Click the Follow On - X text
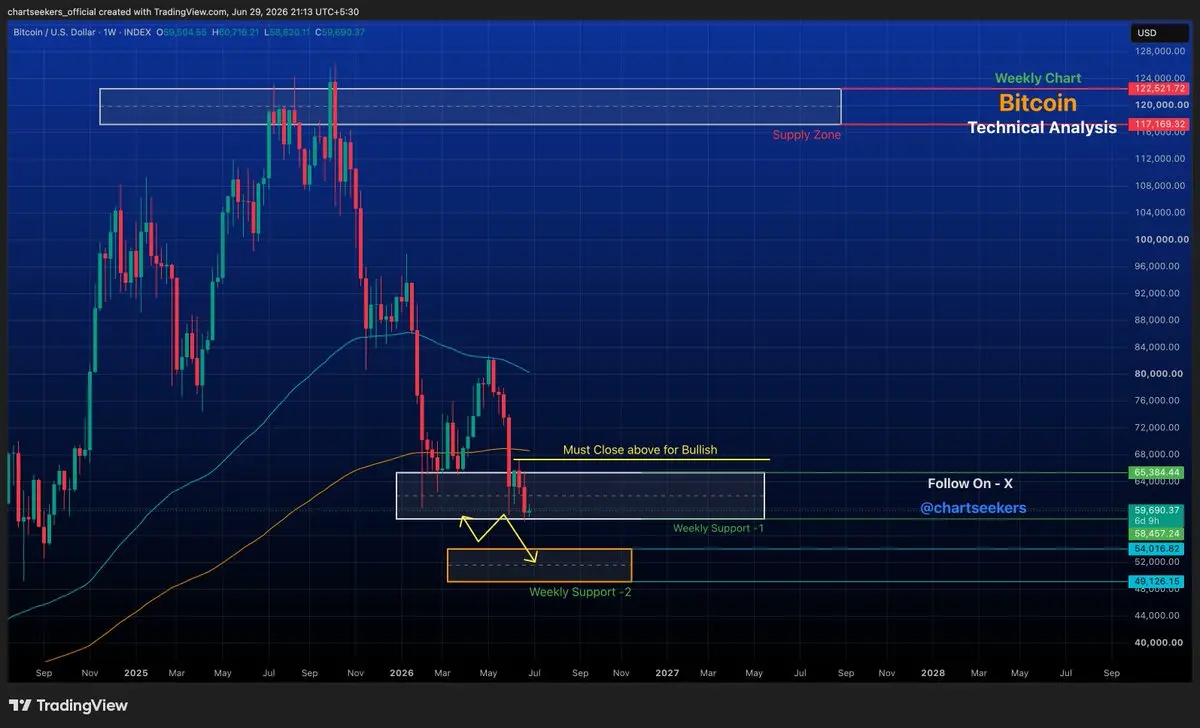 pos(971,483)
